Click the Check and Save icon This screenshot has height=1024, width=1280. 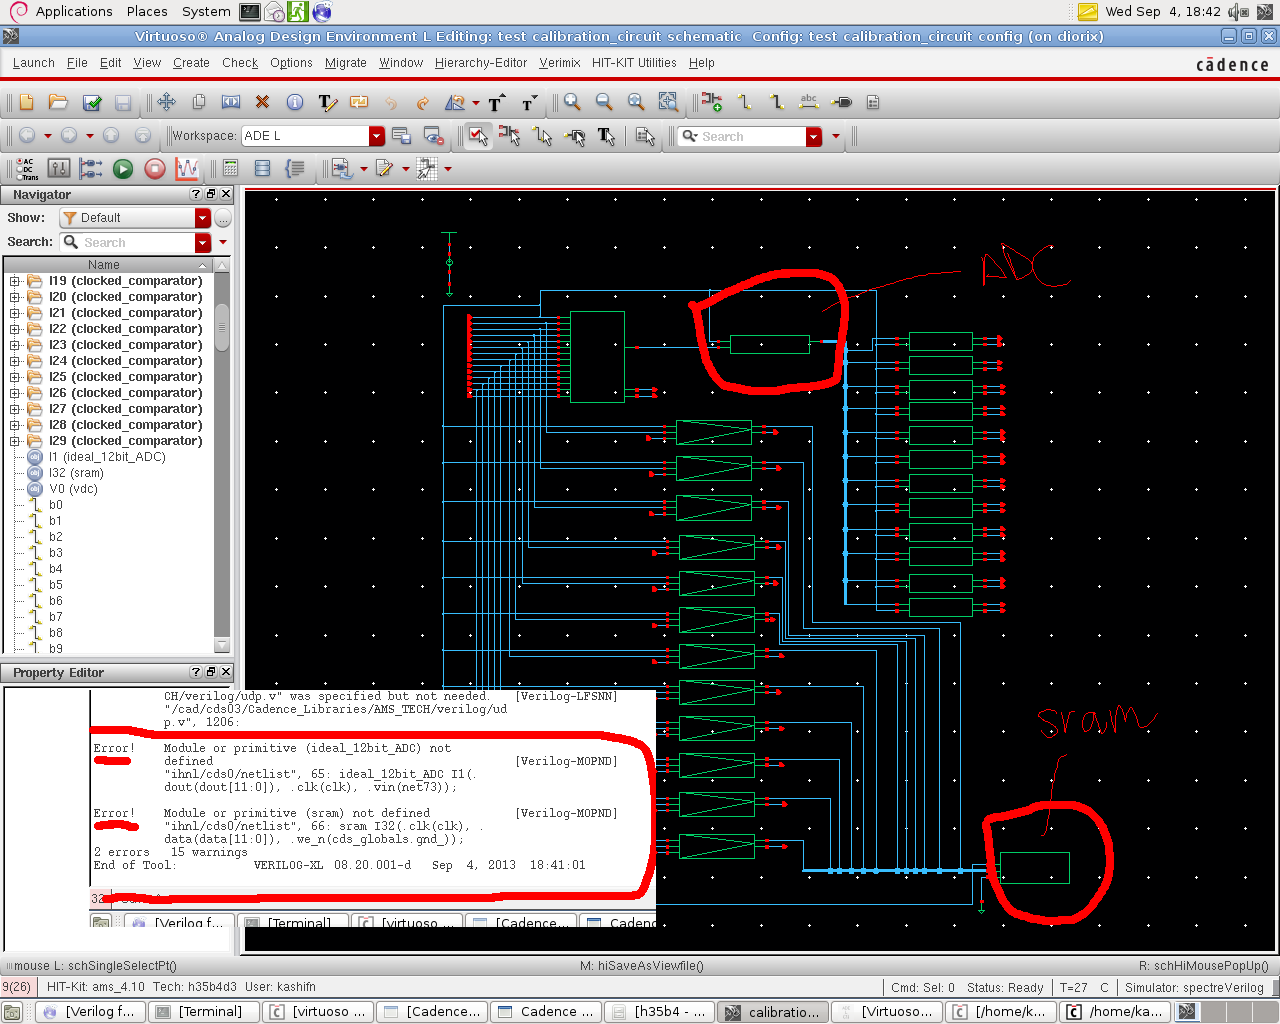tap(92, 103)
